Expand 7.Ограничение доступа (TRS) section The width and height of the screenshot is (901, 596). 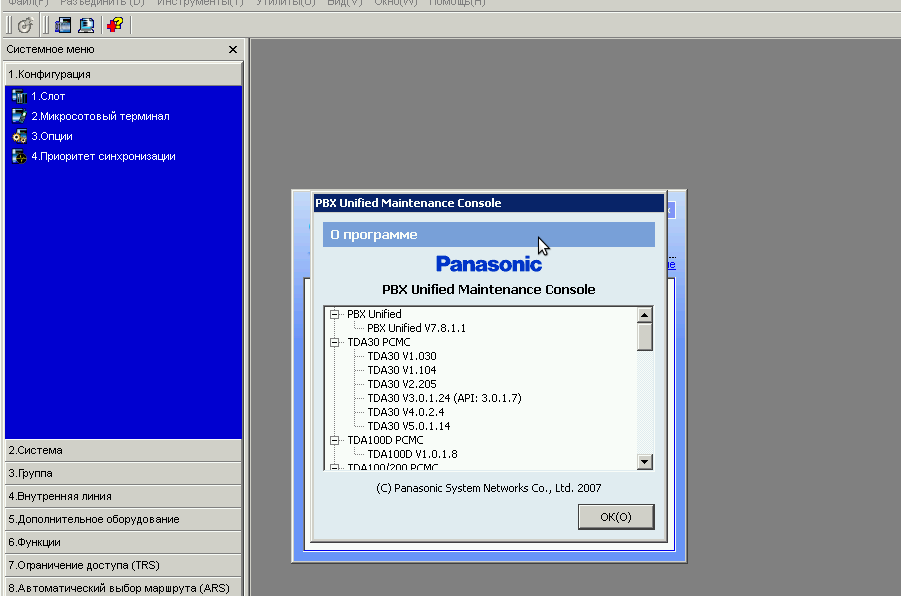point(124,566)
